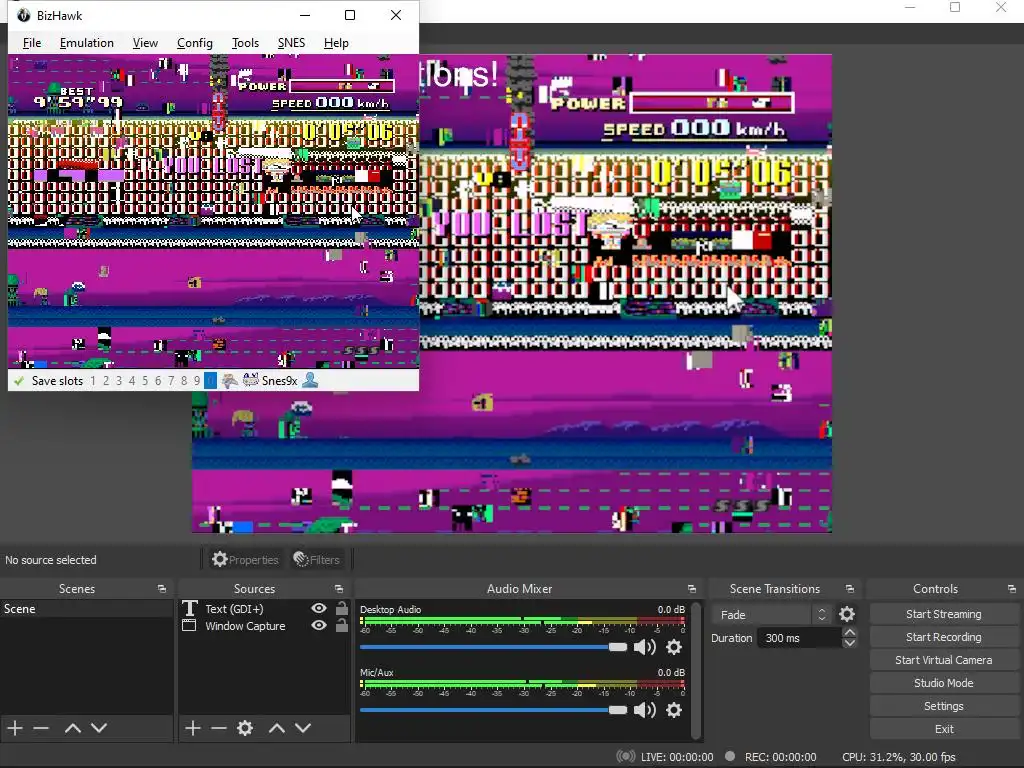Remove the selected scene
Viewport: 1024px width, 768px height.
point(41,728)
